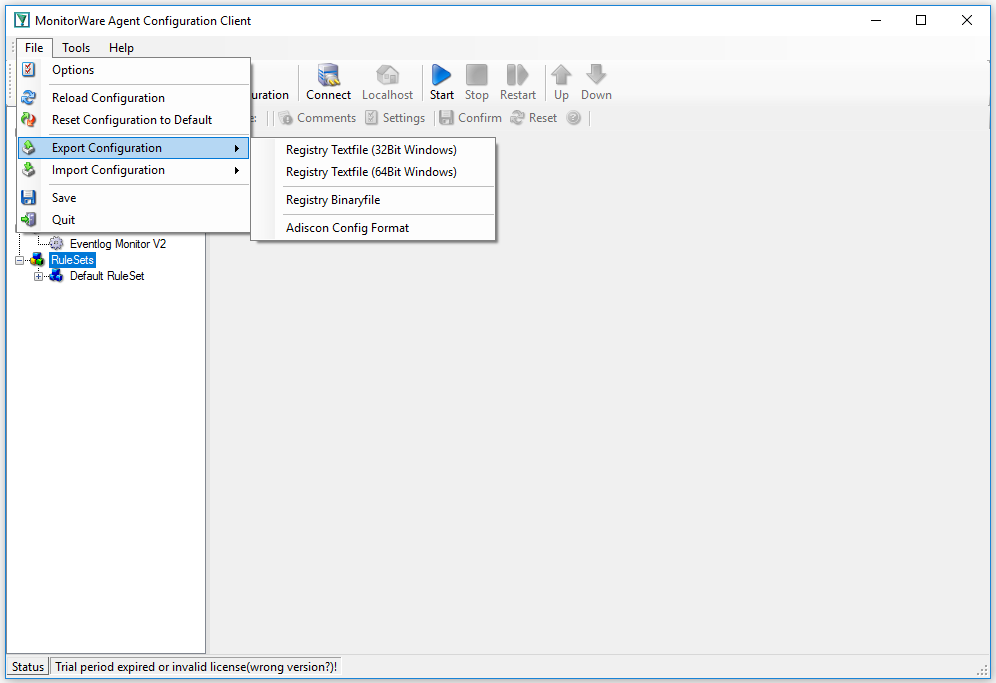This screenshot has width=996, height=683.
Task: Click the Confirm toolbar label
Action: (480, 118)
